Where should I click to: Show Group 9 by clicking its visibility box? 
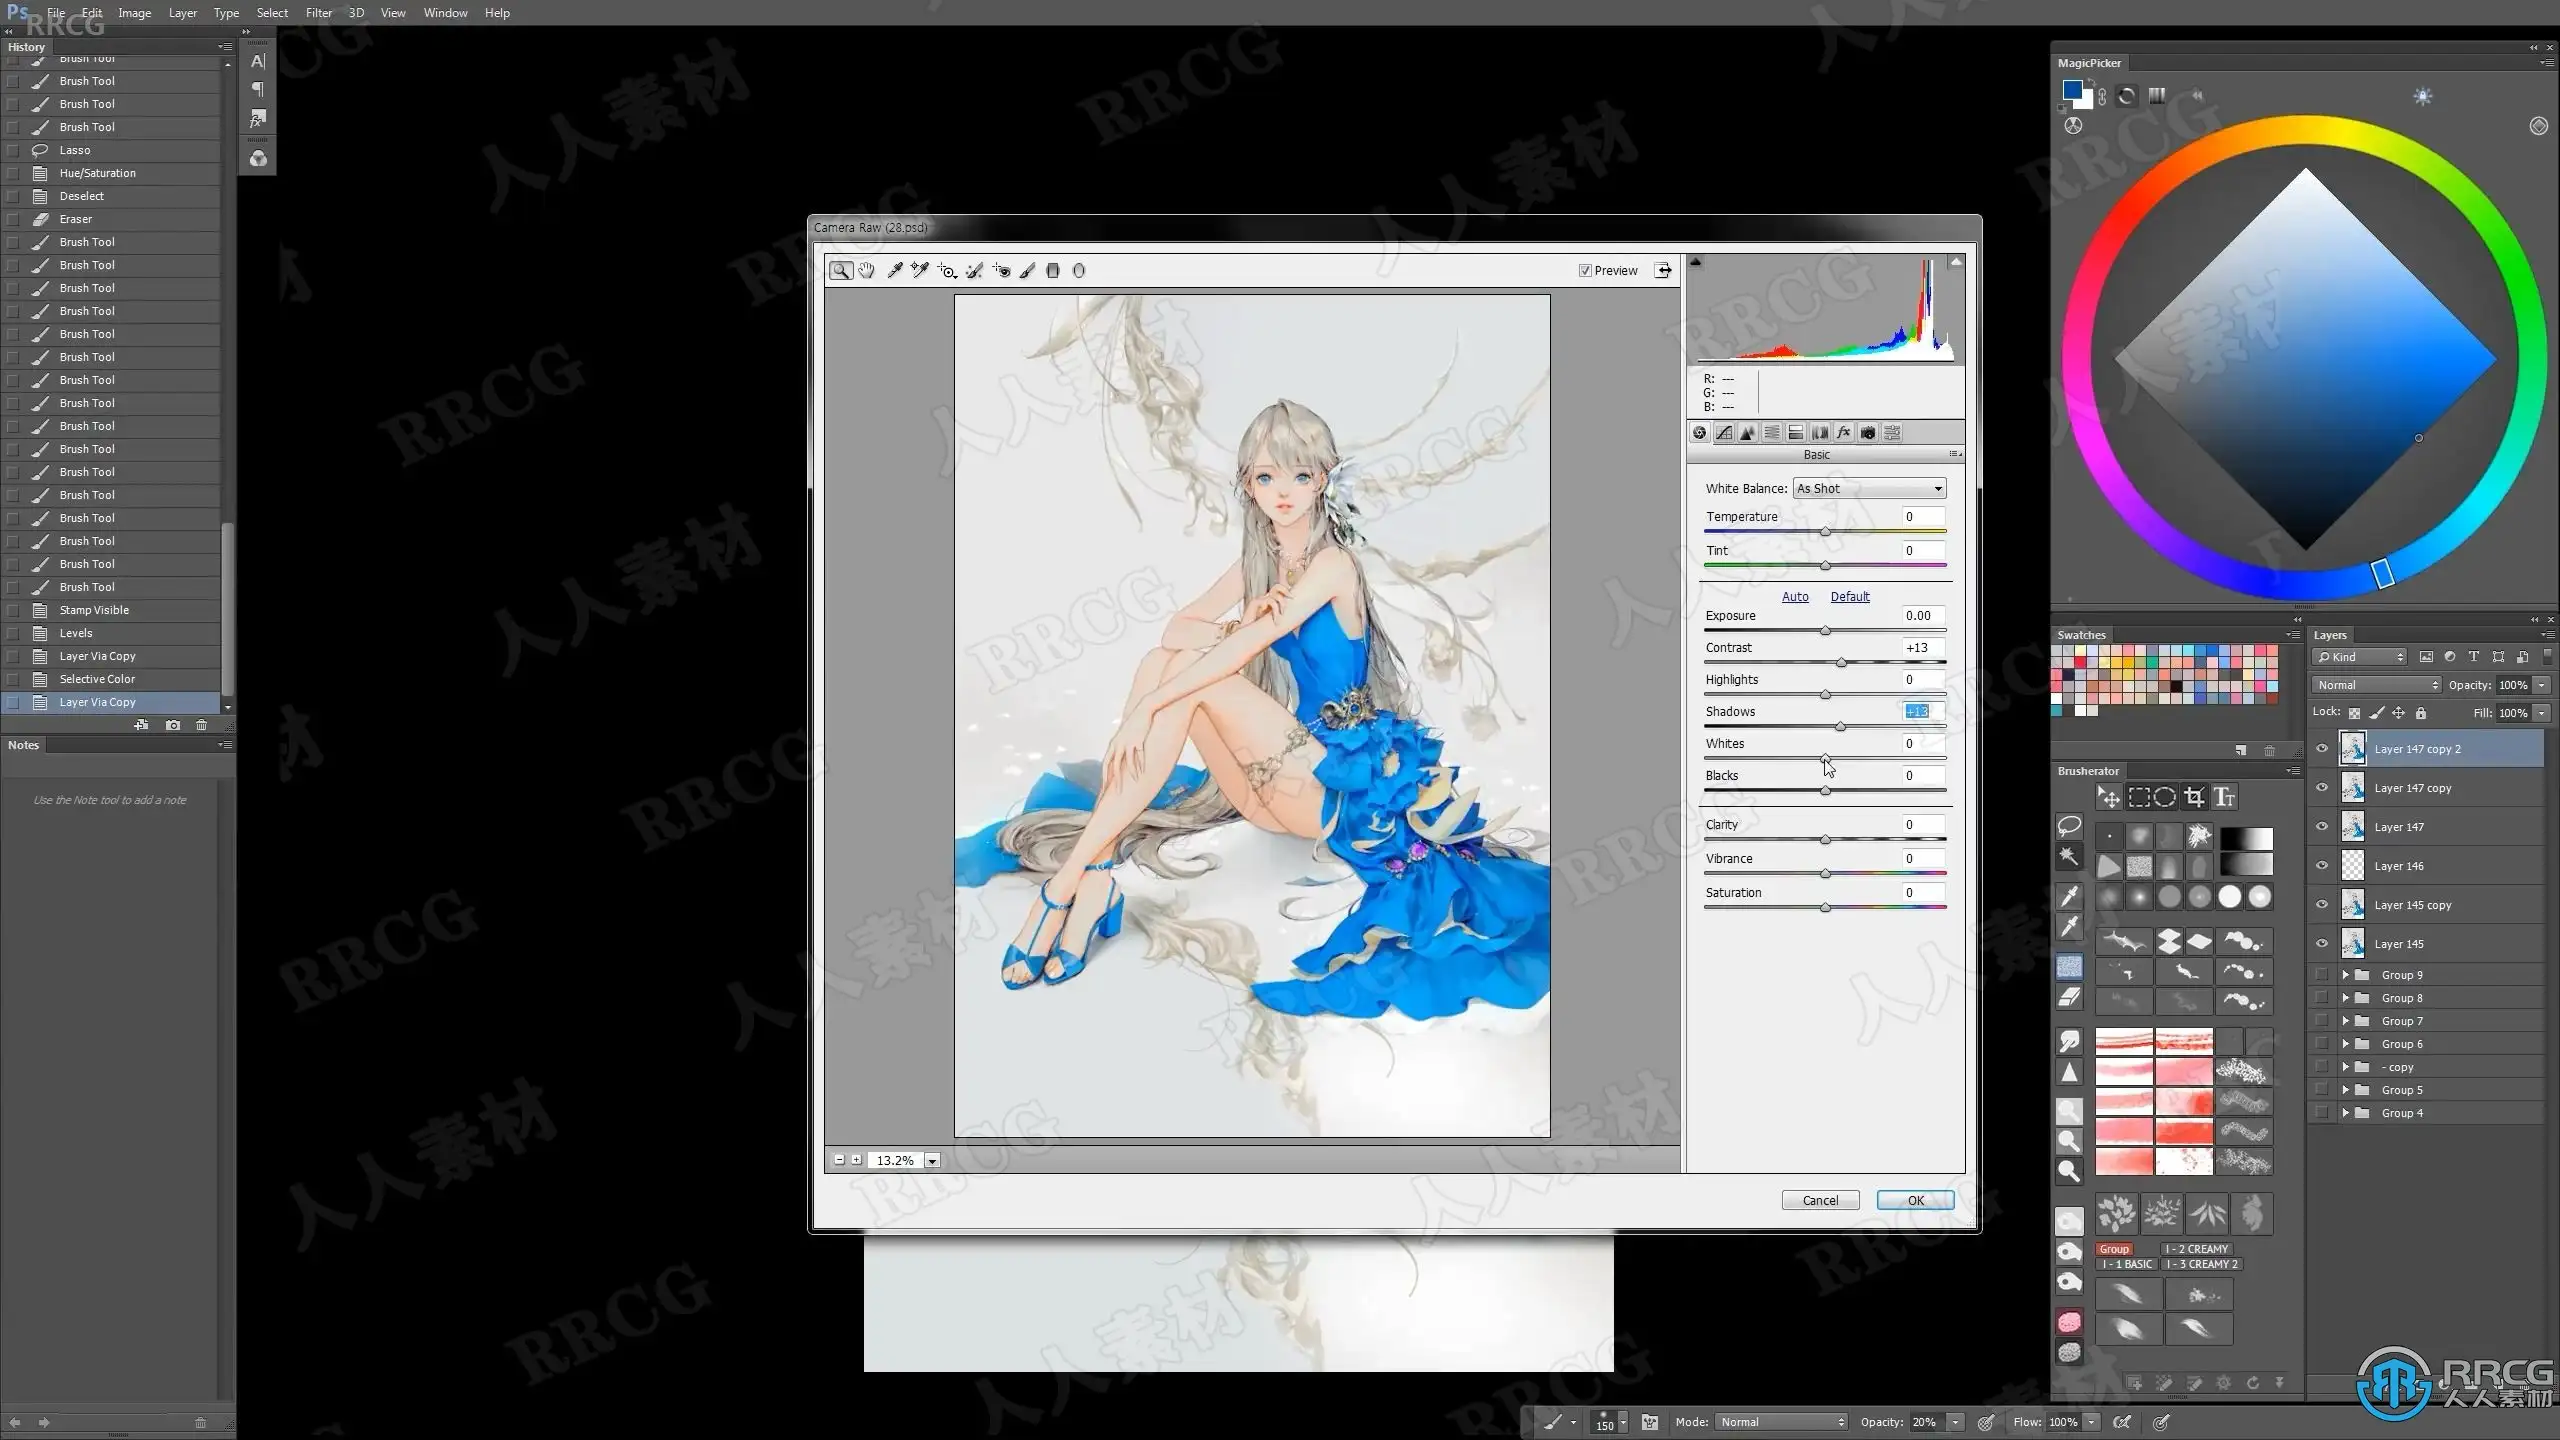coord(2322,975)
